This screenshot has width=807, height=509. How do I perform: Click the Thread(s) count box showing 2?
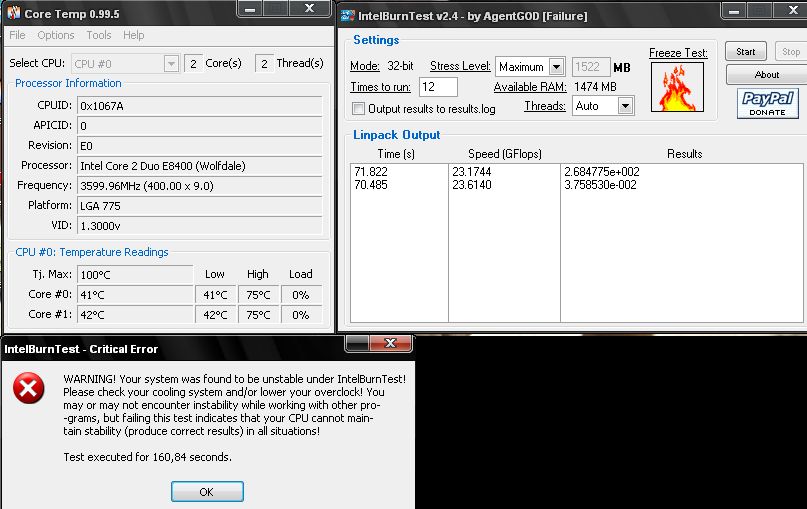(264, 63)
